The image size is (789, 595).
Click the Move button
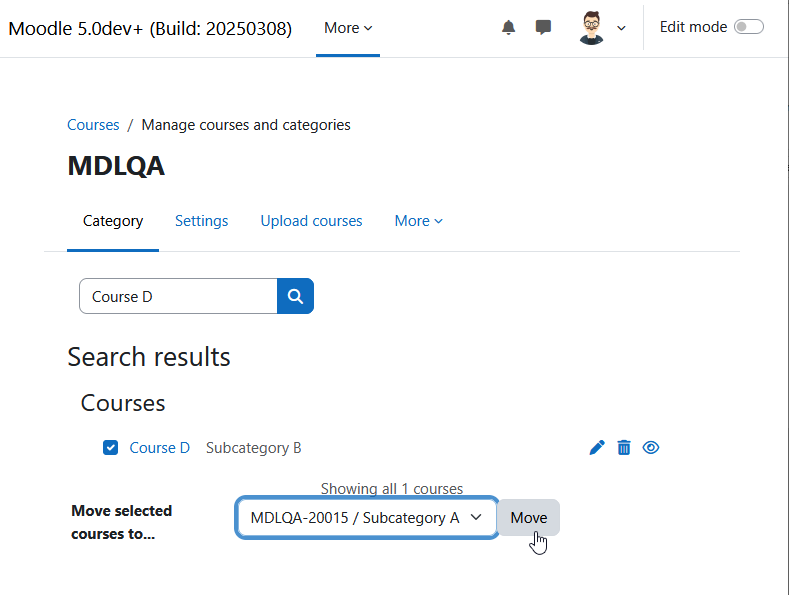coord(528,517)
